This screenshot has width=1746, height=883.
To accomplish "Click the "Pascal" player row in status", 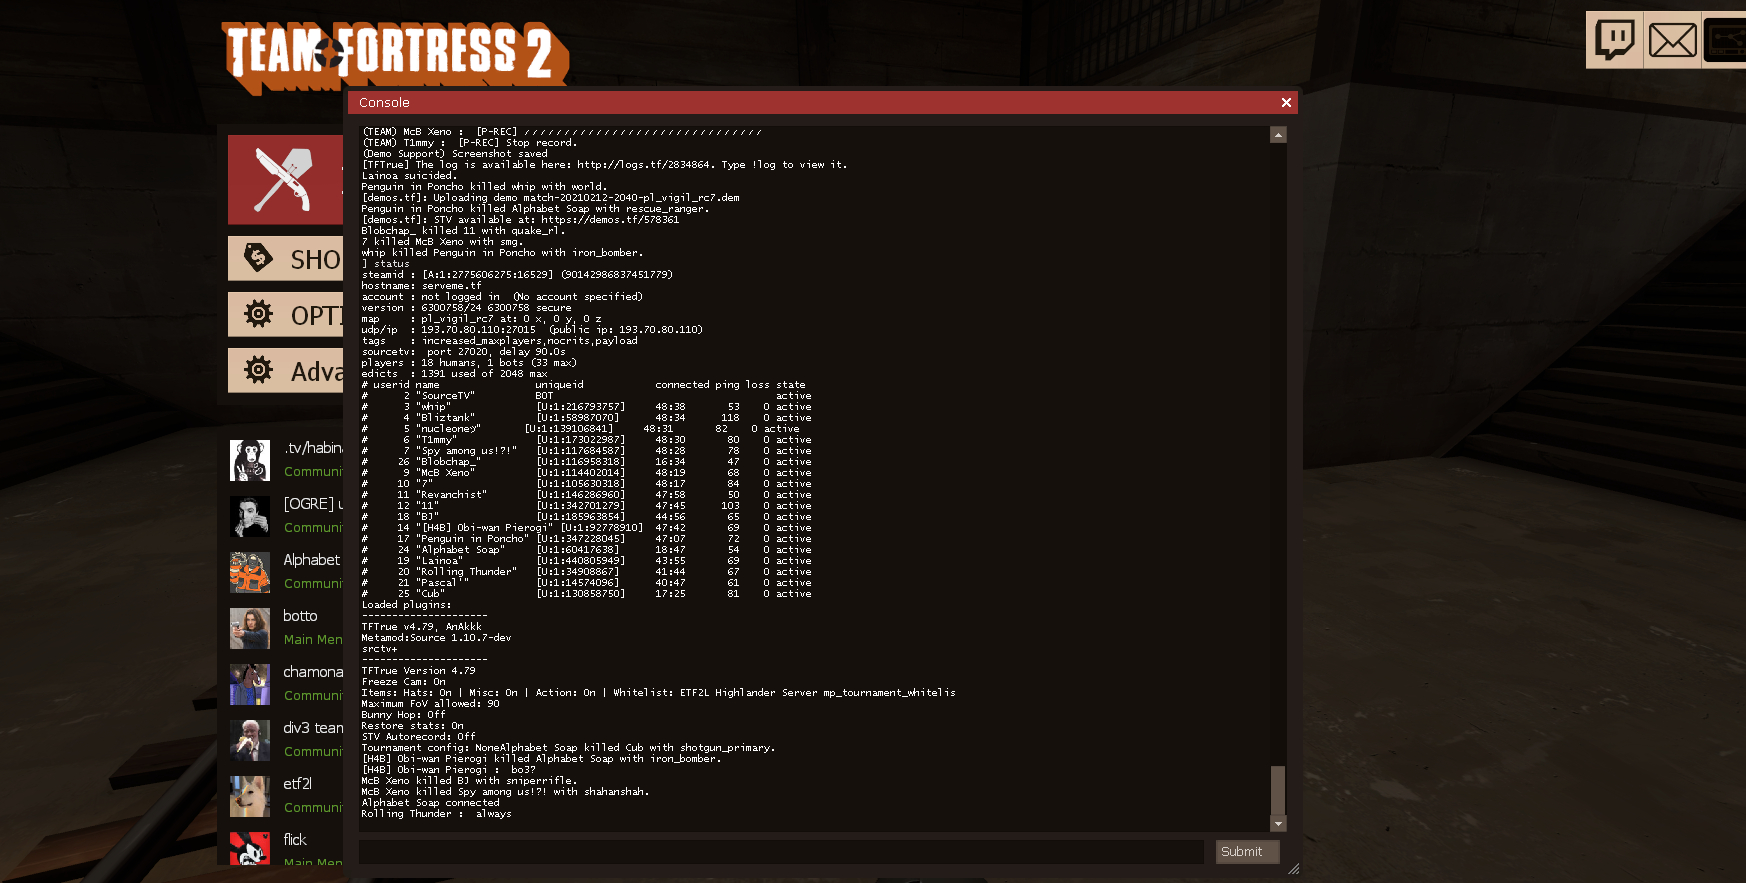I will [586, 583].
